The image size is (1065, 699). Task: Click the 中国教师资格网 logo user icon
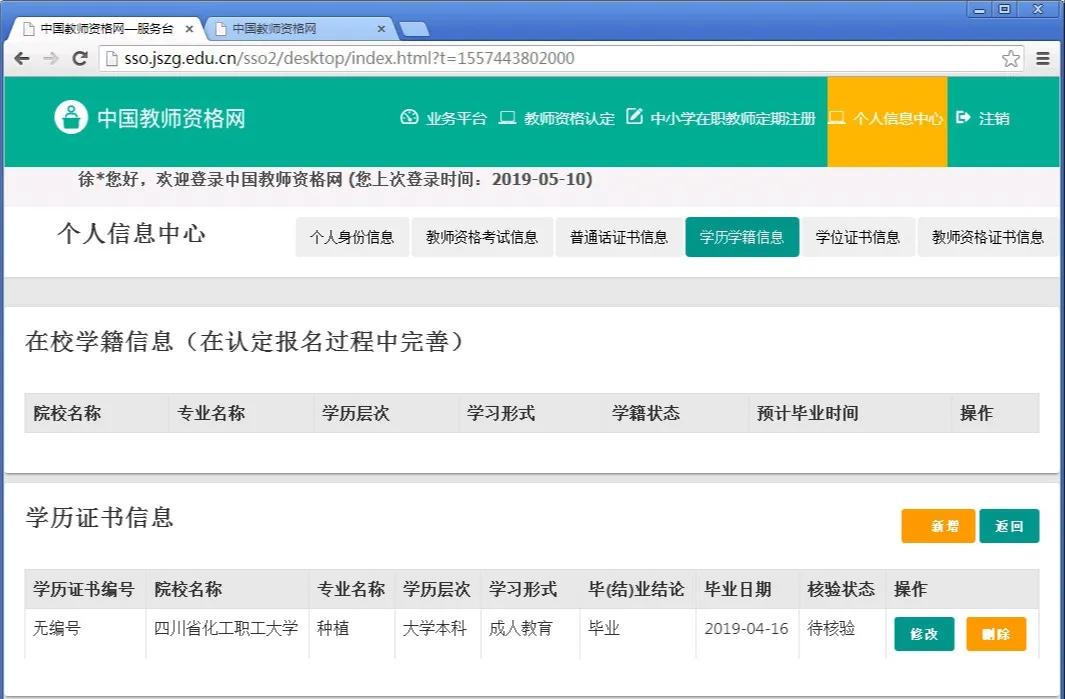tap(70, 117)
